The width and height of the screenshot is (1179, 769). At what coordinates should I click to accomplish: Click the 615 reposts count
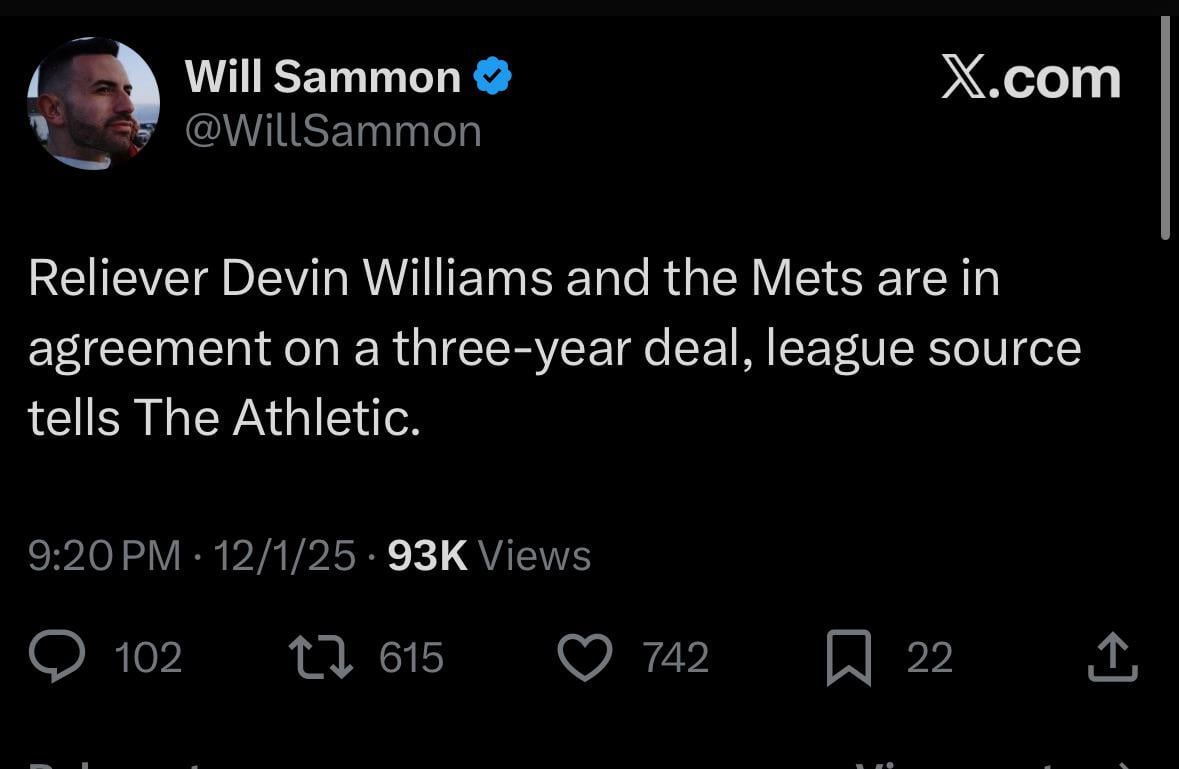click(x=411, y=657)
